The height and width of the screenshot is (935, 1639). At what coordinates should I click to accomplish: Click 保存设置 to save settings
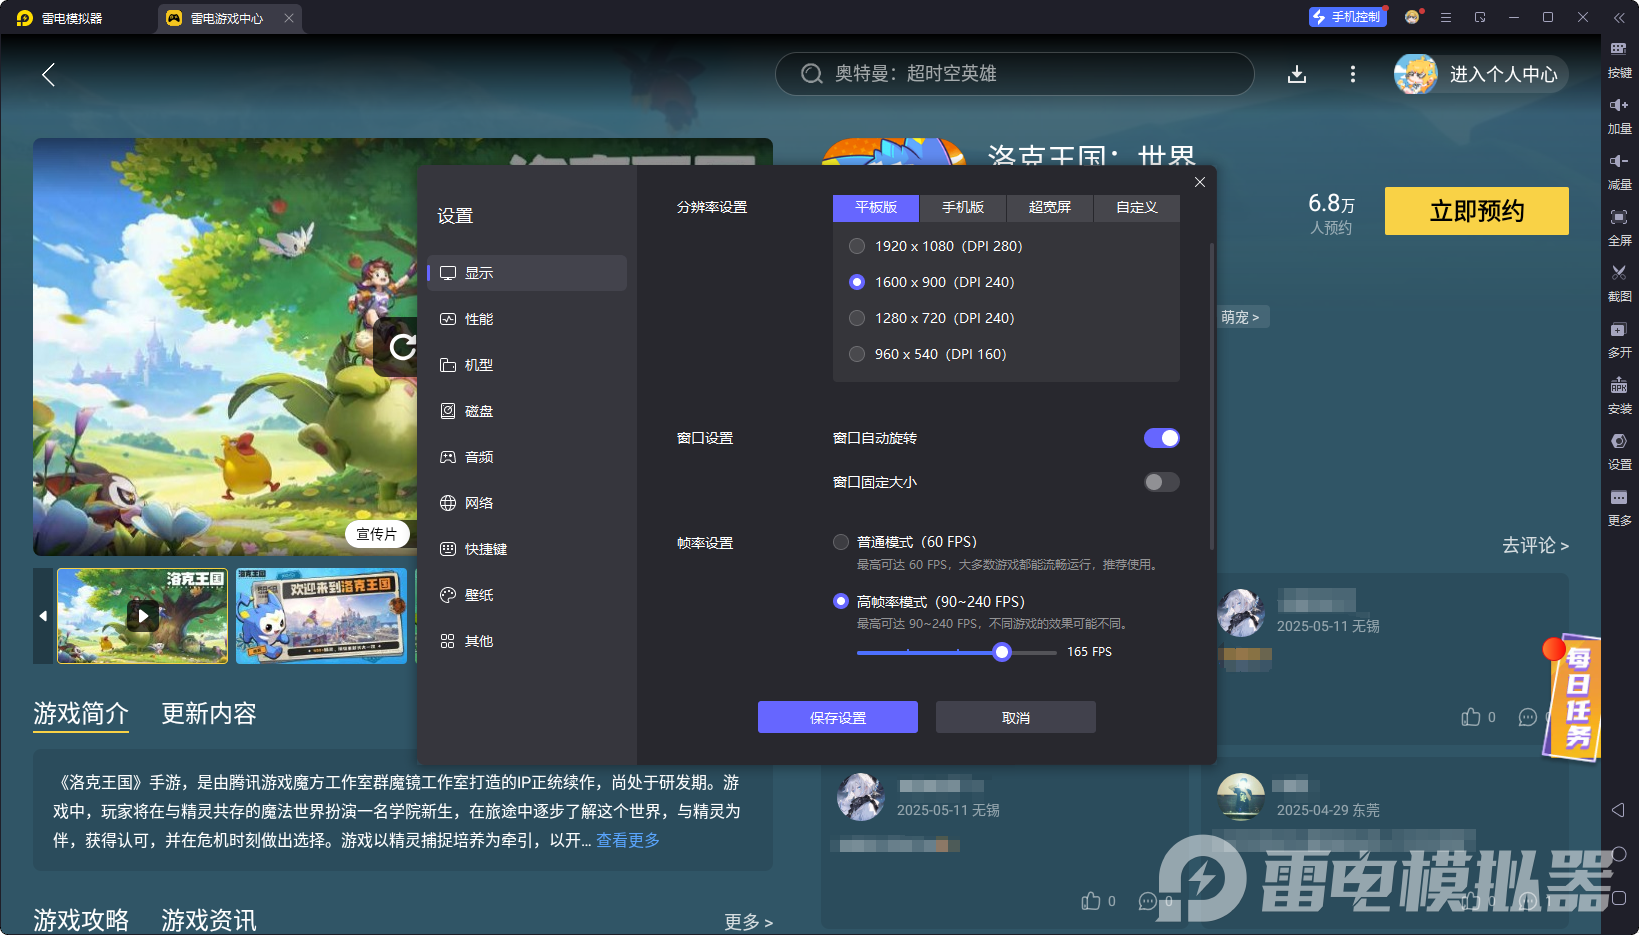pos(838,717)
